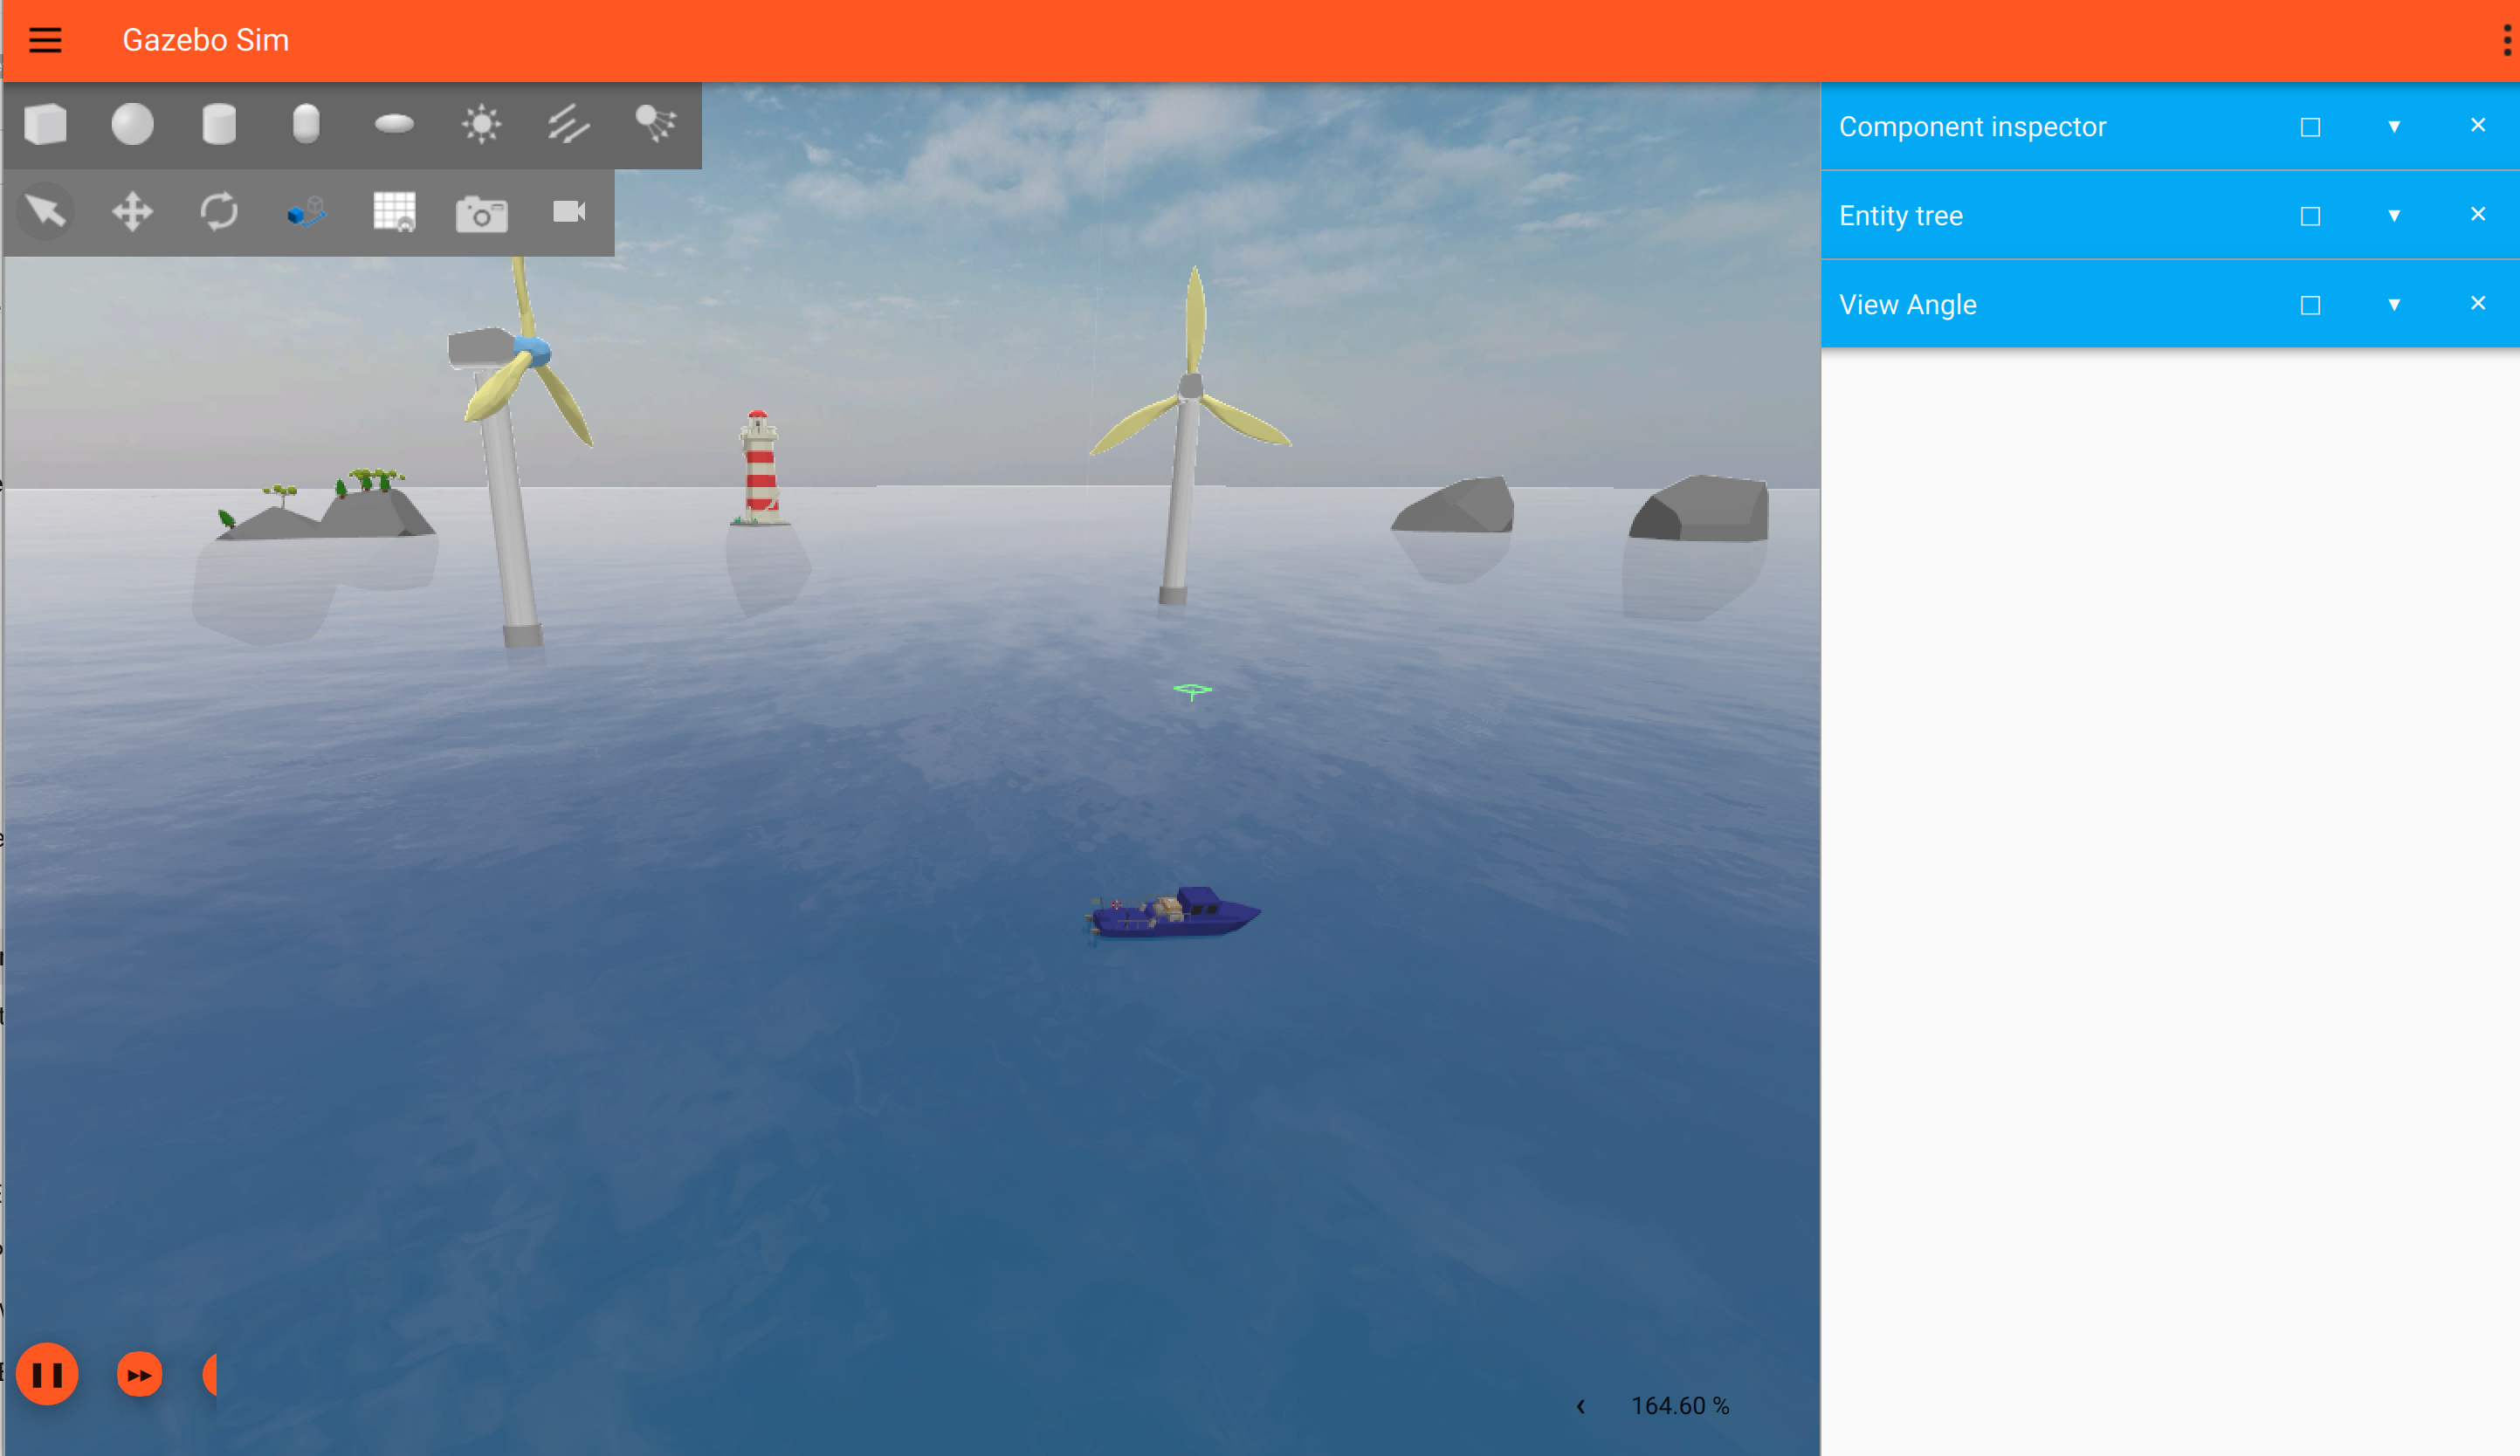2520x1456 pixels.
Task: Insert an ellipsoid shape
Action: pyautogui.click(x=394, y=125)
